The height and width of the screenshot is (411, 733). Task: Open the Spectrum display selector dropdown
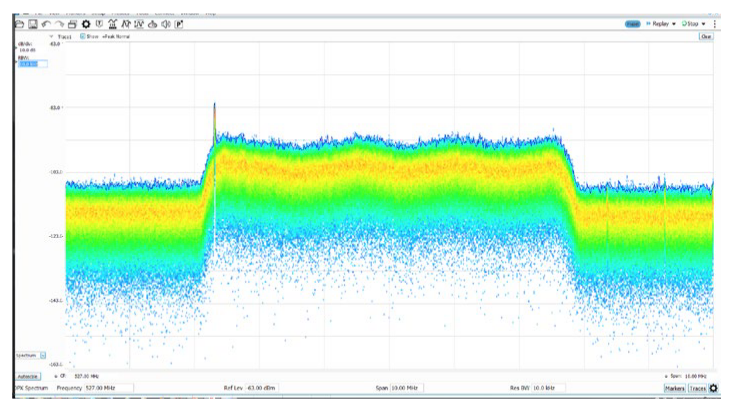43,355
